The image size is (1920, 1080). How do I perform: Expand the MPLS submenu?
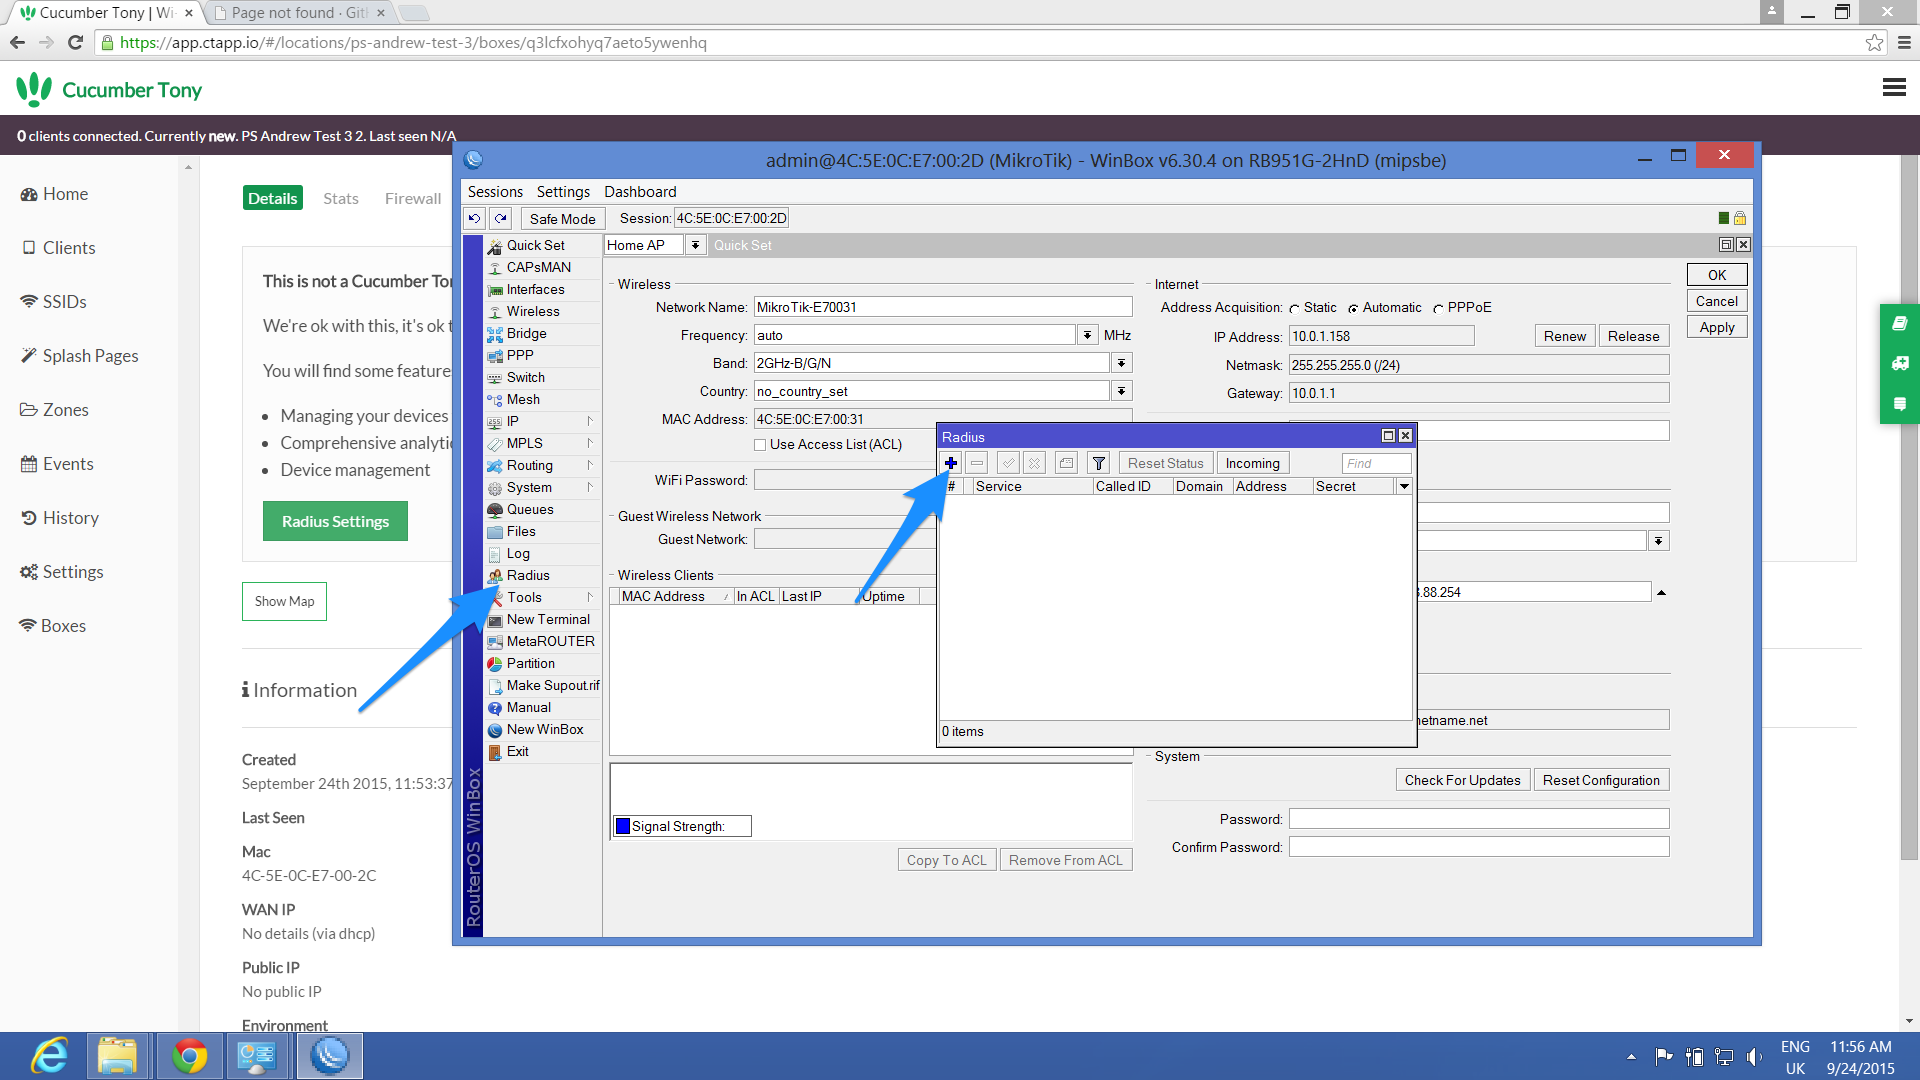pyautogui.click(x=590, y=443)
